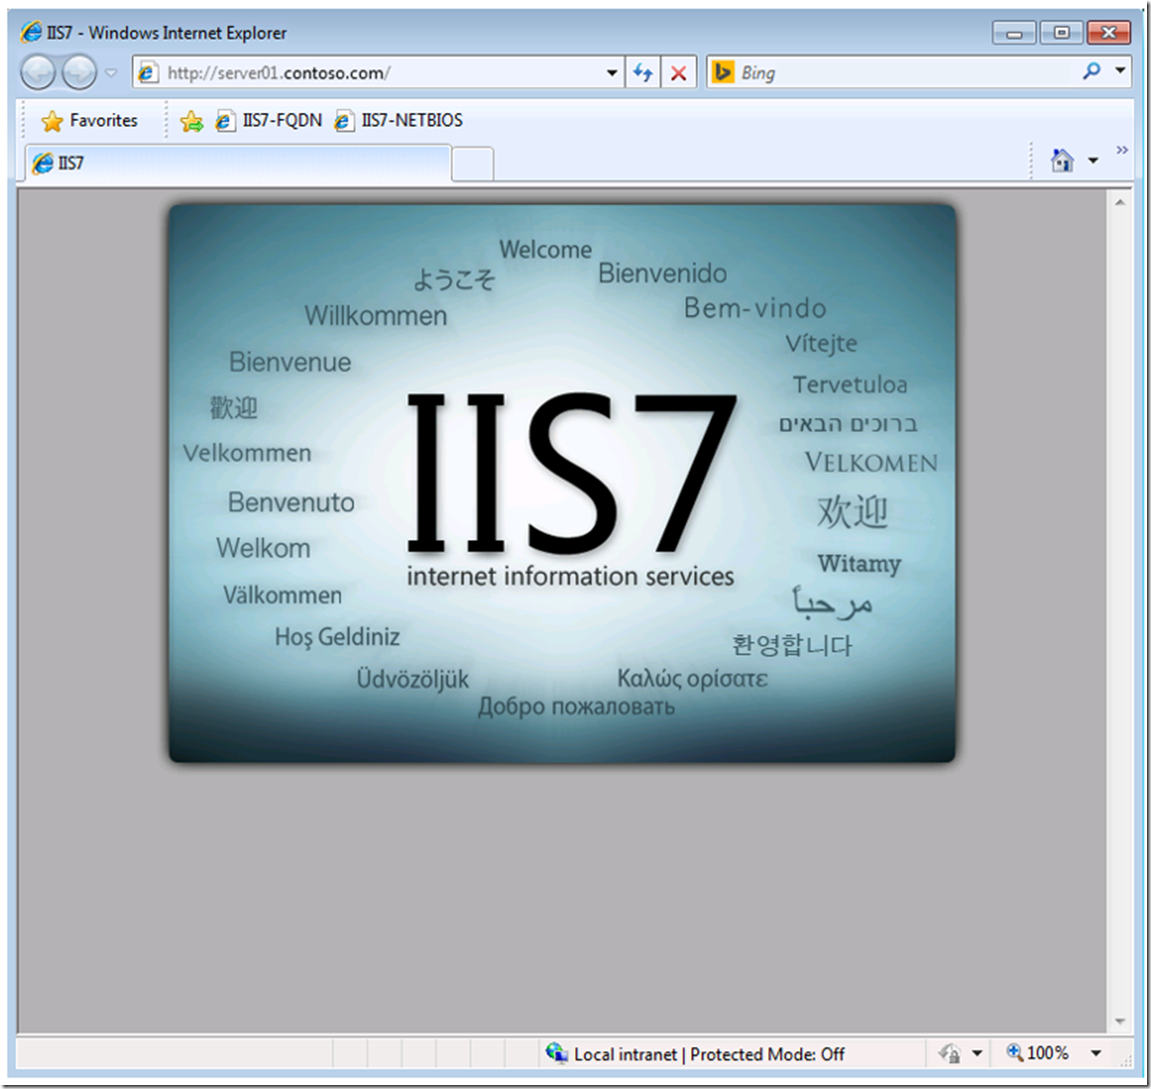This screenshot has height=1089, width=1151.
Task: Click the Local intranet zone globe icon
Action: point(556,1053)
